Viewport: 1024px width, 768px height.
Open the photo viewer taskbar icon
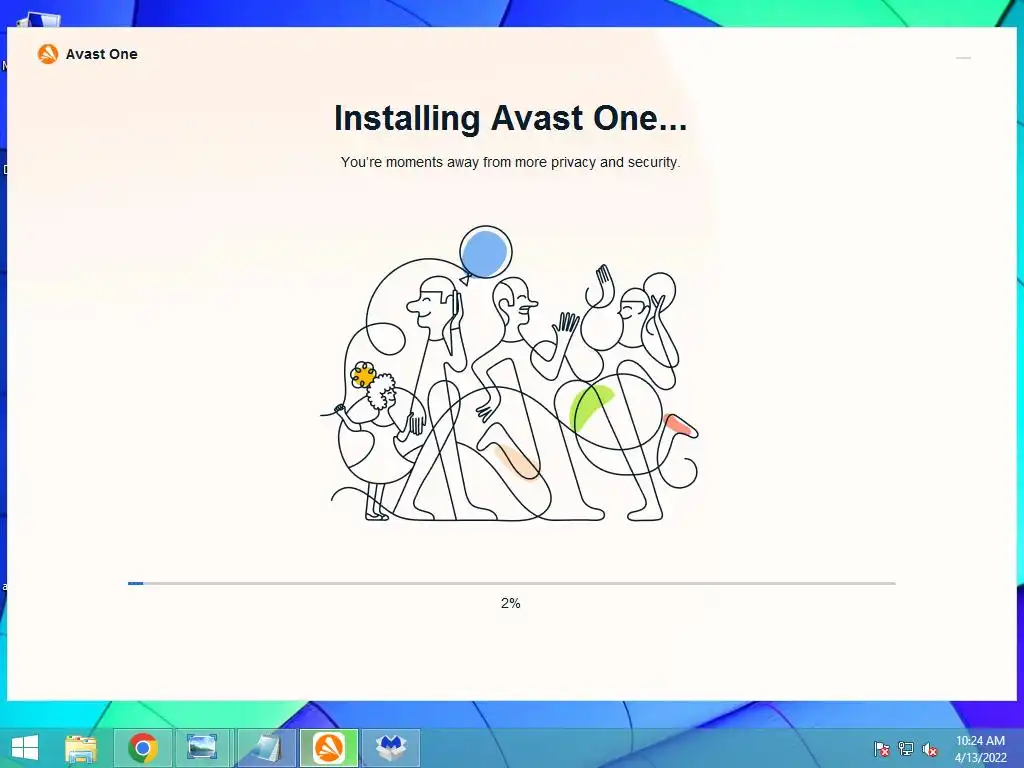coord(202,748)
